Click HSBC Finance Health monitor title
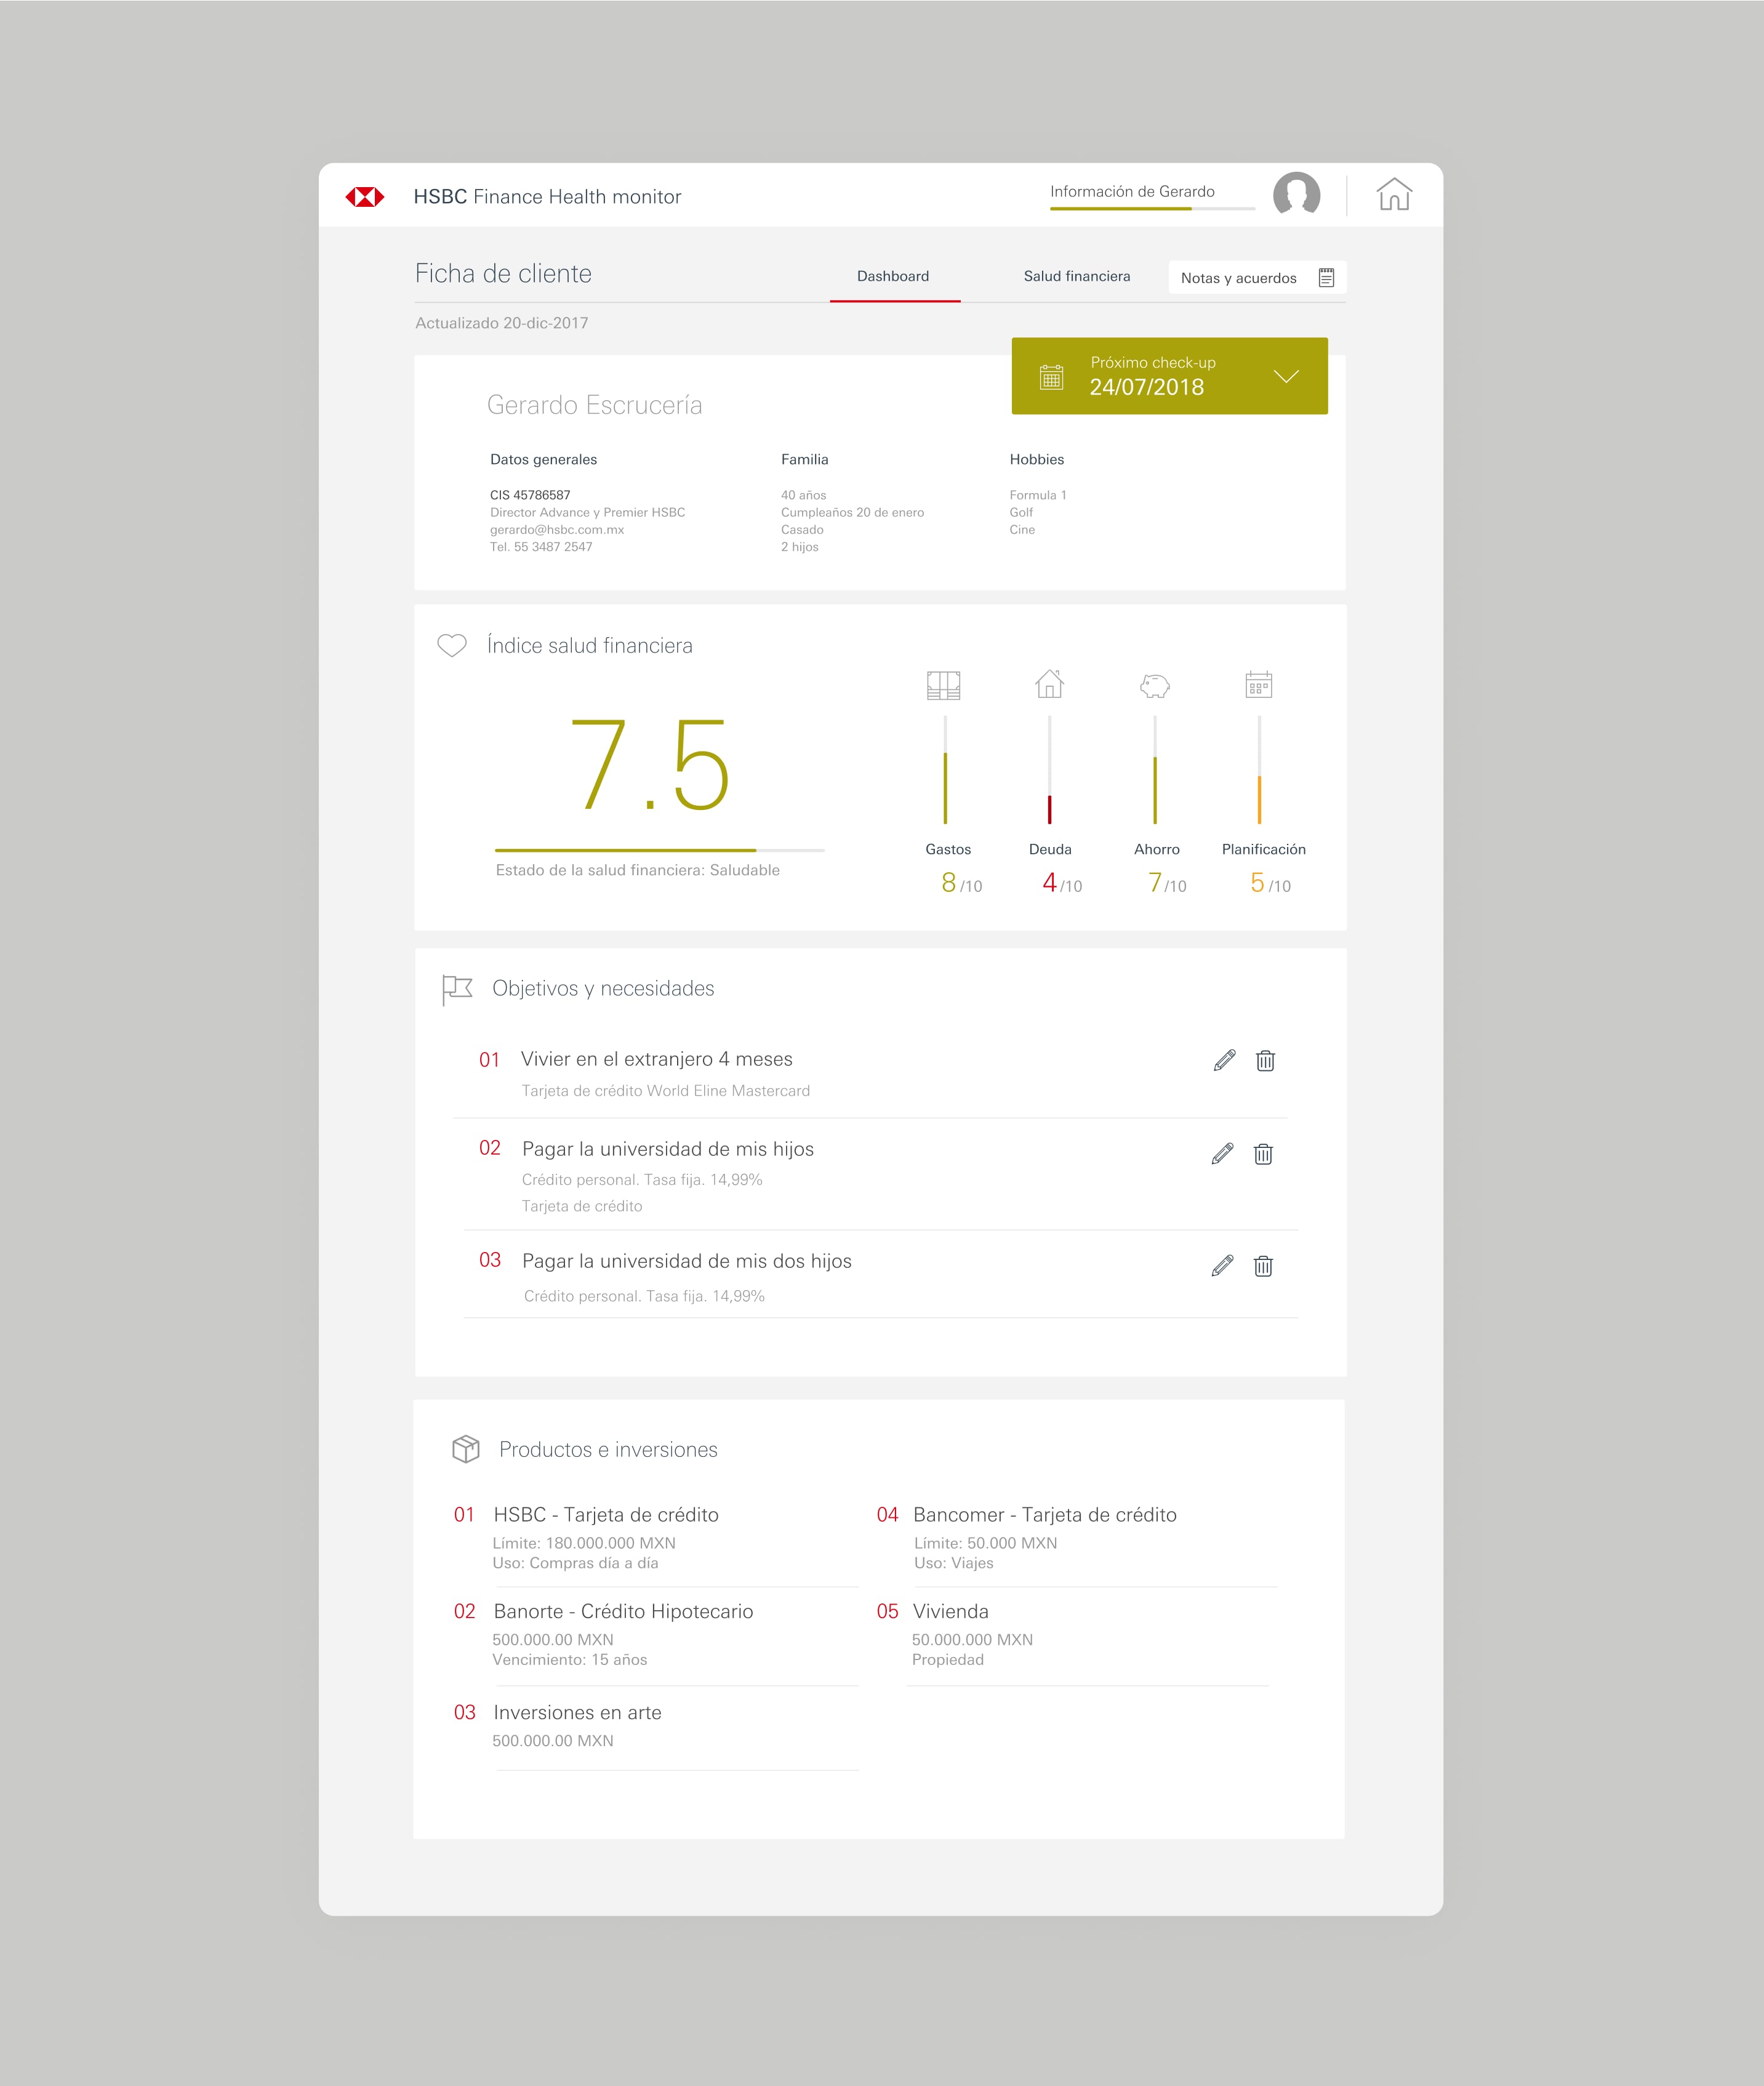Viewport: 1764px width, 2086px height. [547, 197]
